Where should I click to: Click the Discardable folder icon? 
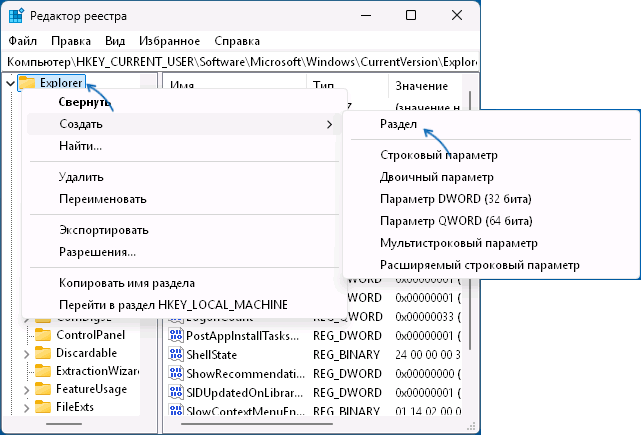(43, 353)
